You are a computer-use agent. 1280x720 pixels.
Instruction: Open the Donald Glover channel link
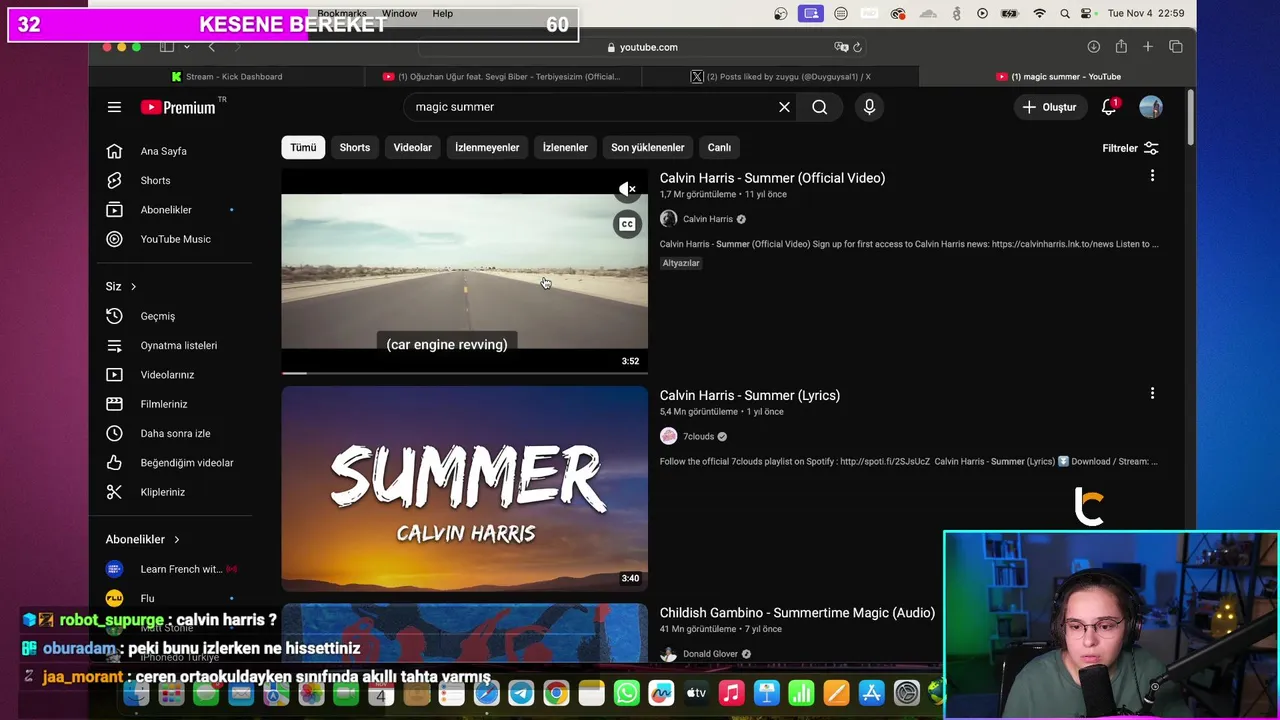click(710, 654)
